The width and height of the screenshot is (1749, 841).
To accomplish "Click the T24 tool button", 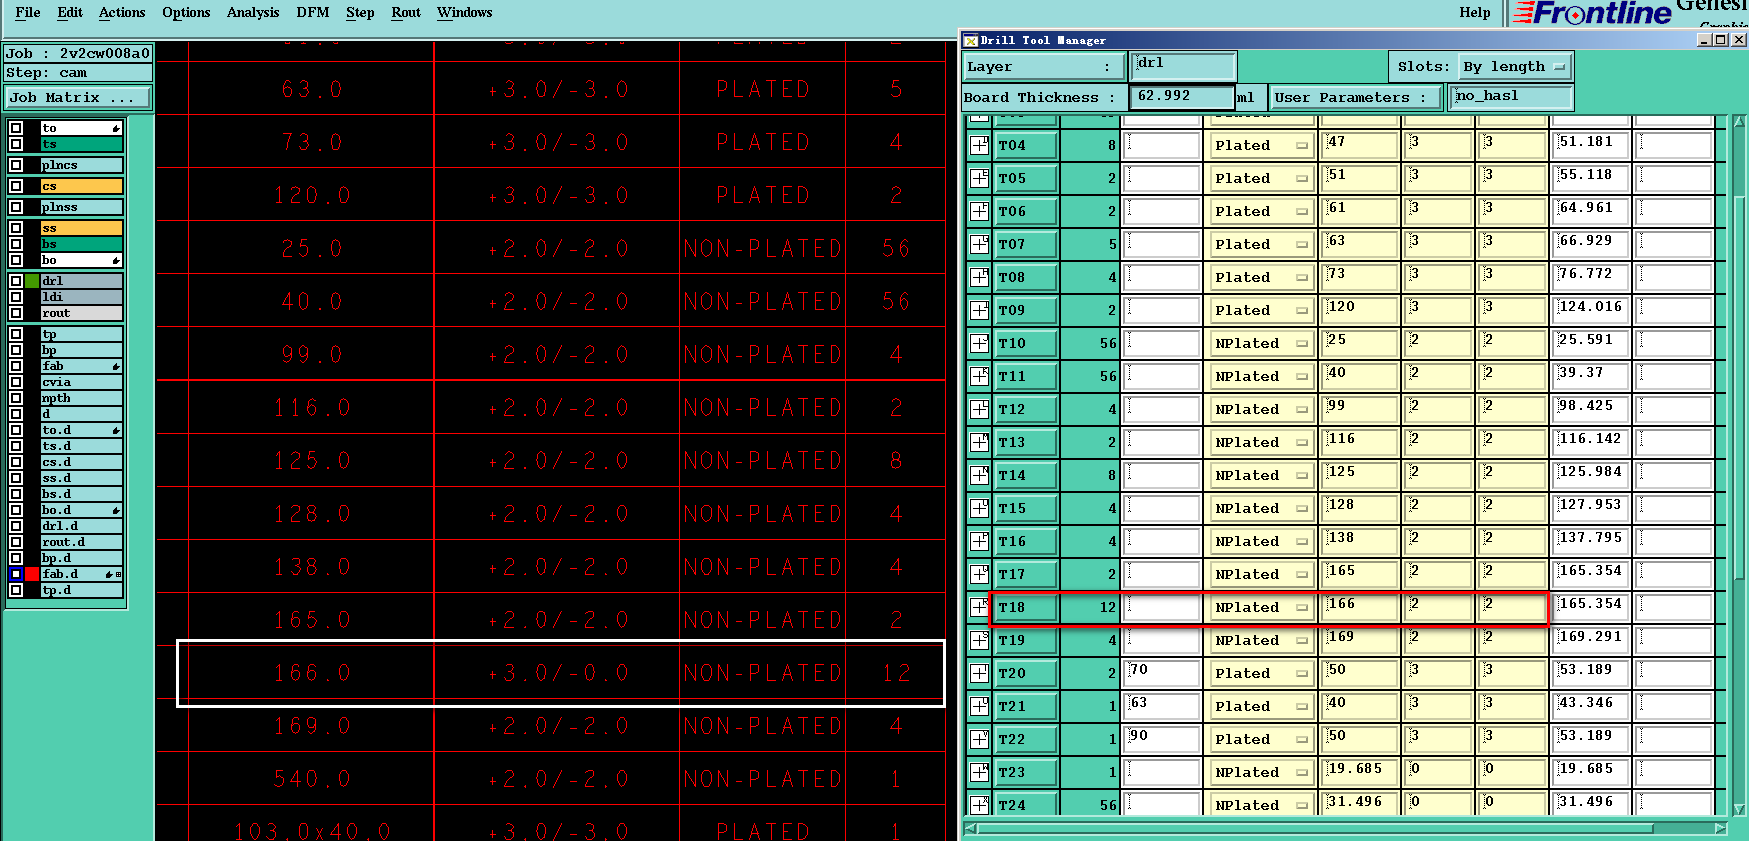I will (x=1026, y=804).
